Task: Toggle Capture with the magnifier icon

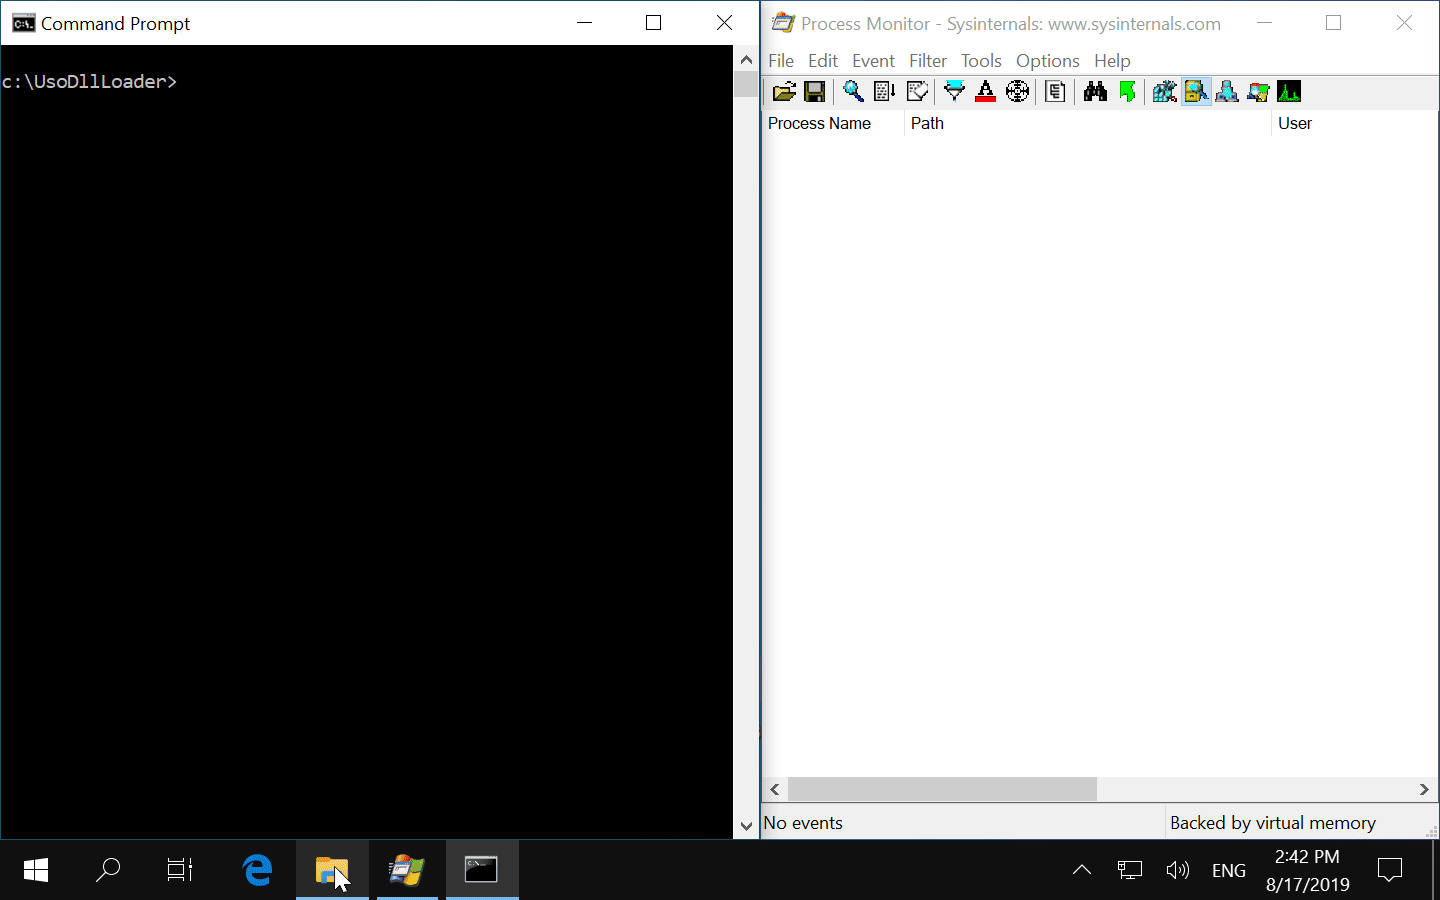Action: (x=853, y=92)
